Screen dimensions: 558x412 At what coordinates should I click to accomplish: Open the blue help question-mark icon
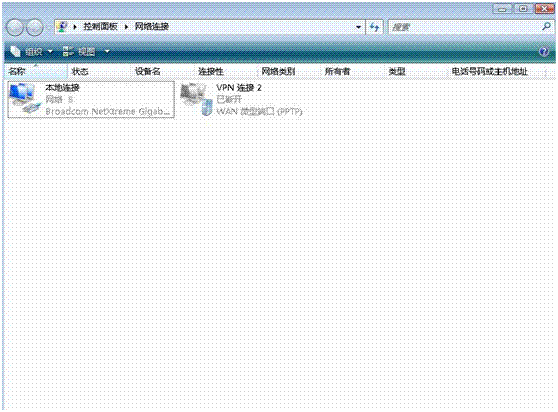tap(544, 52)
